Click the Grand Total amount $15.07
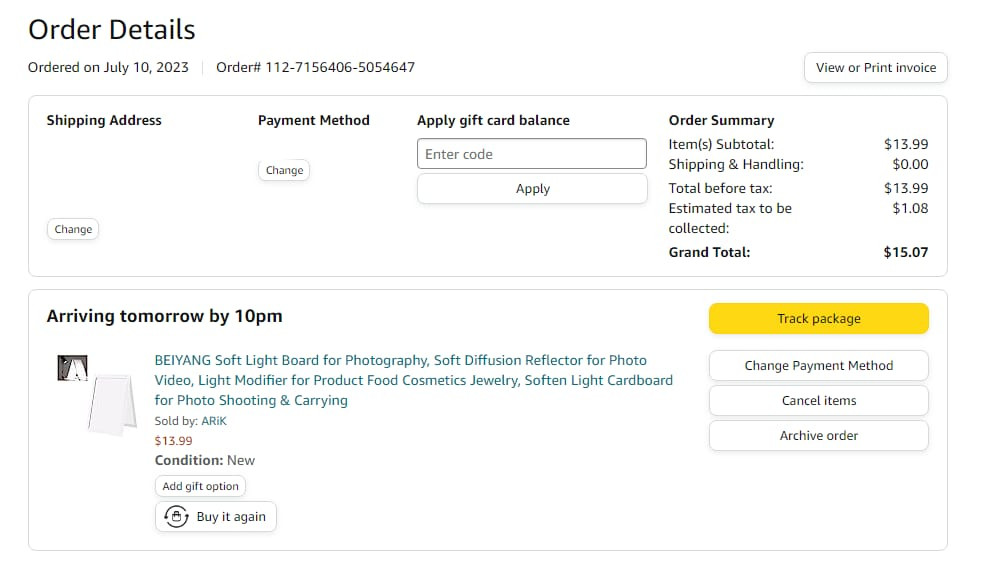The image size is (1000, 569). [x=905, y=252]
